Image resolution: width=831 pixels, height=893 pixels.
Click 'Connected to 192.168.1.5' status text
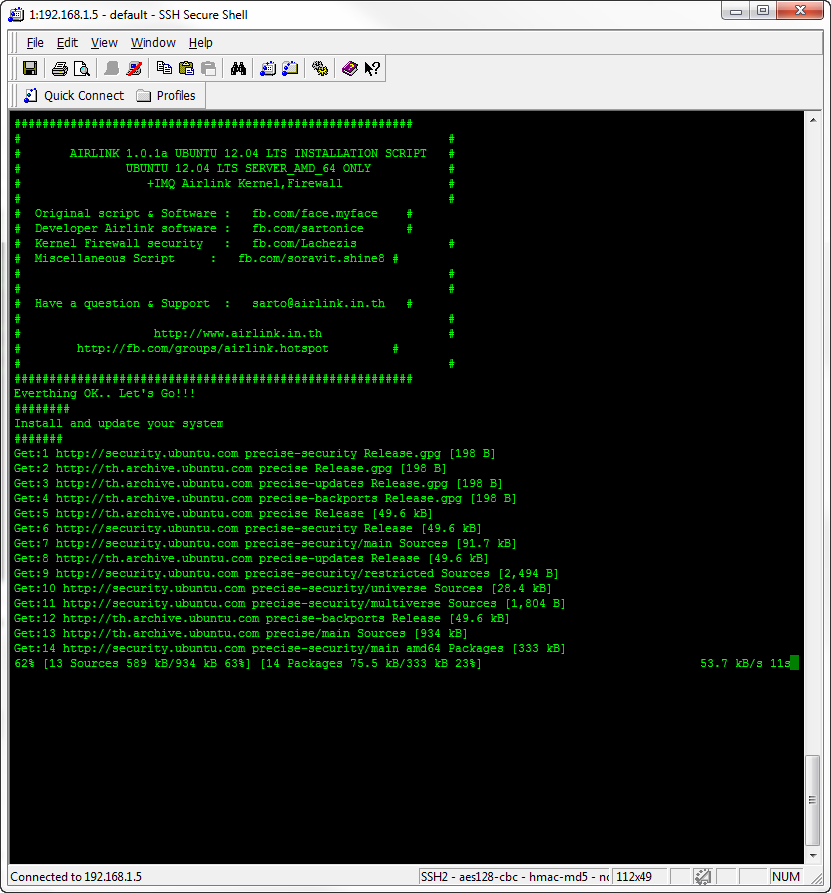tap(76, 877)
